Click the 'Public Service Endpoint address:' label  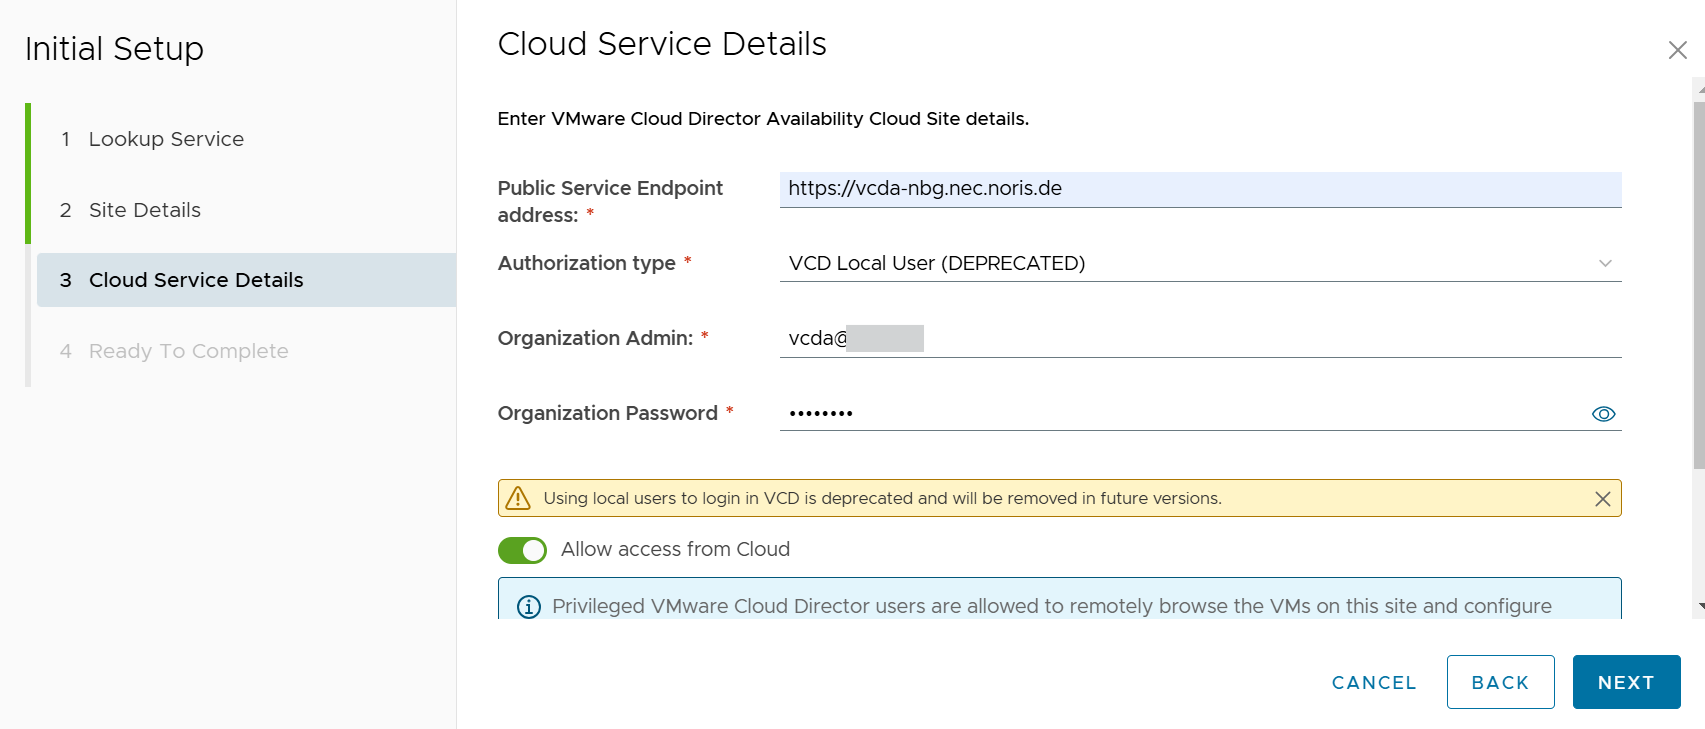[x=610, y=201]
